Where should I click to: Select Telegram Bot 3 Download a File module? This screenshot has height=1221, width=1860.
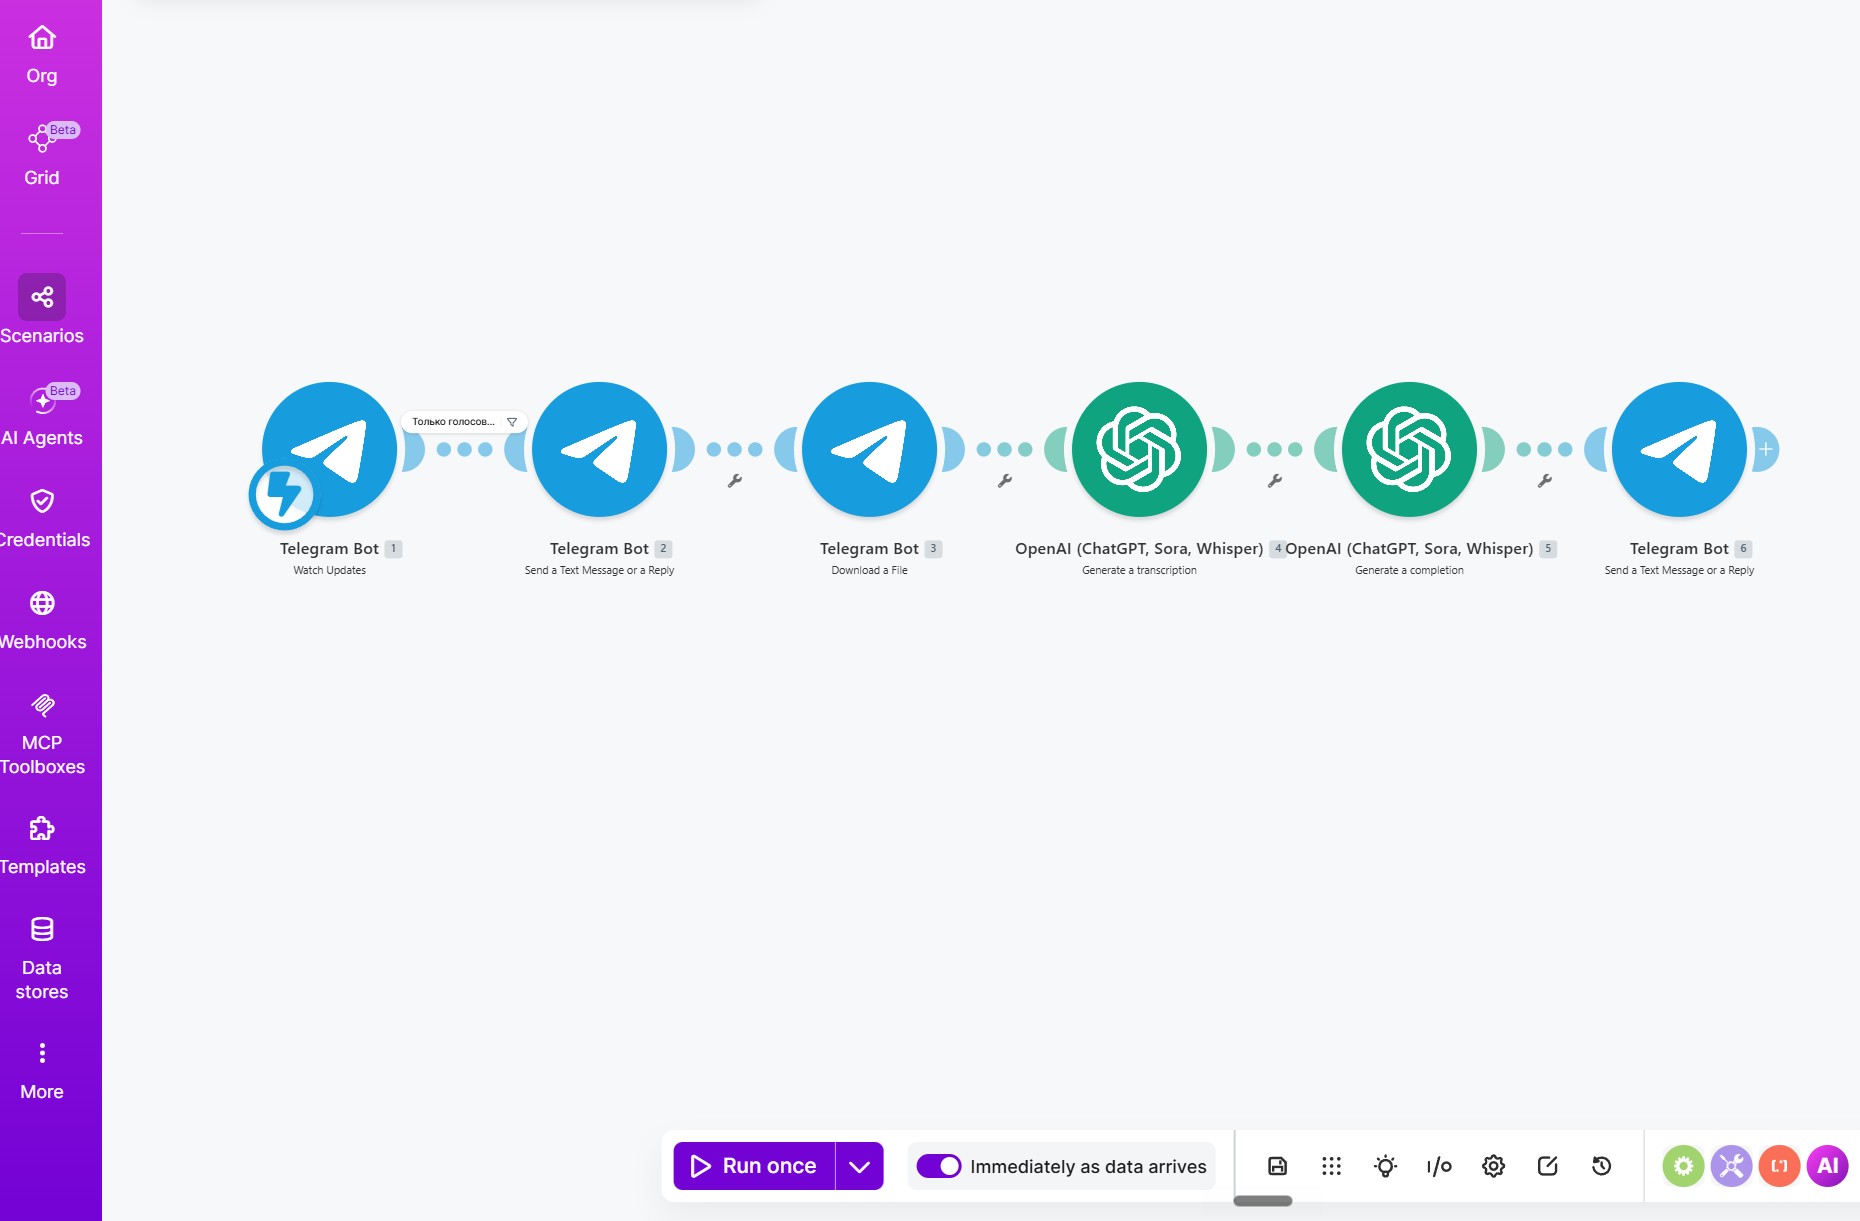(x=870, y=449)
